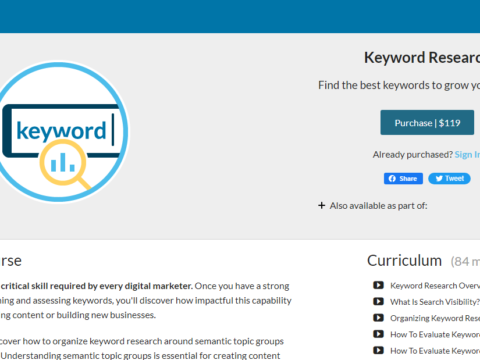Play the Keyword Research Overview video icon
This screenshot has width=480, height=360.
378,285
